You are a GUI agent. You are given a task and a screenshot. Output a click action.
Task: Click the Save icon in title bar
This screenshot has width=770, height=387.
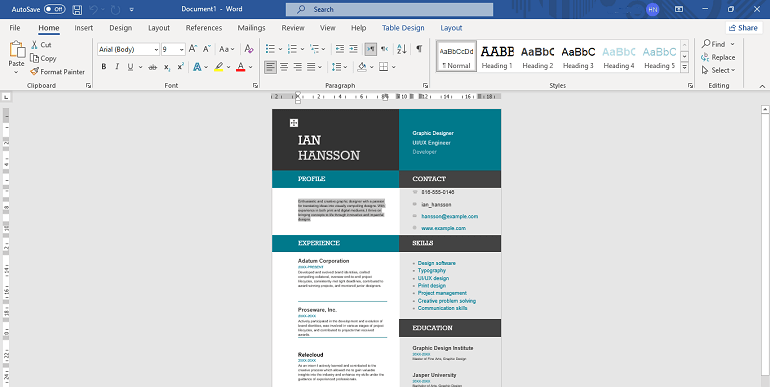[x=77, y=9]
